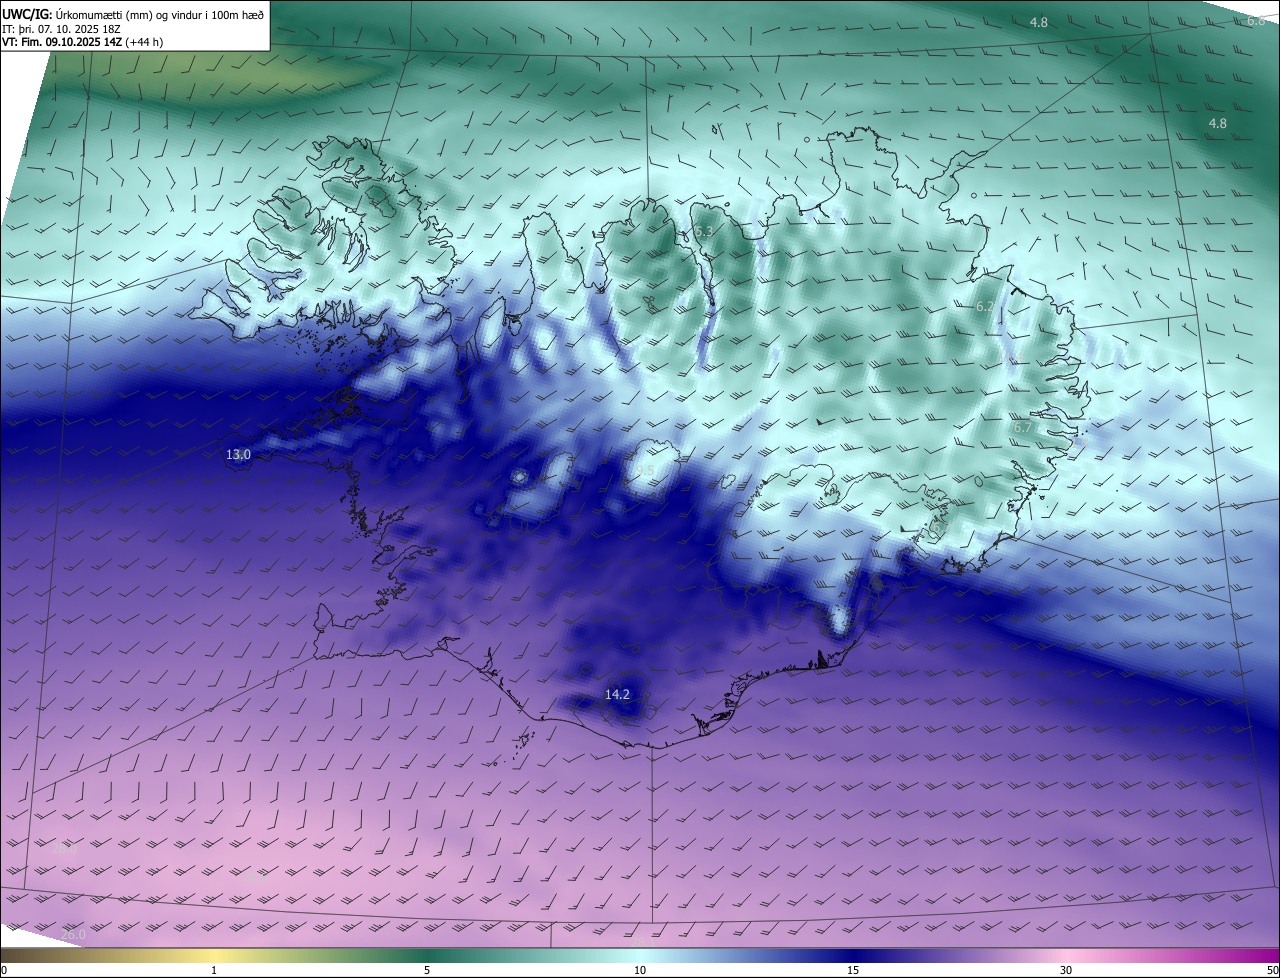Click the 13.0 precipitation value on the map
Screen dimensions: 1280x978
click(238, 455)
